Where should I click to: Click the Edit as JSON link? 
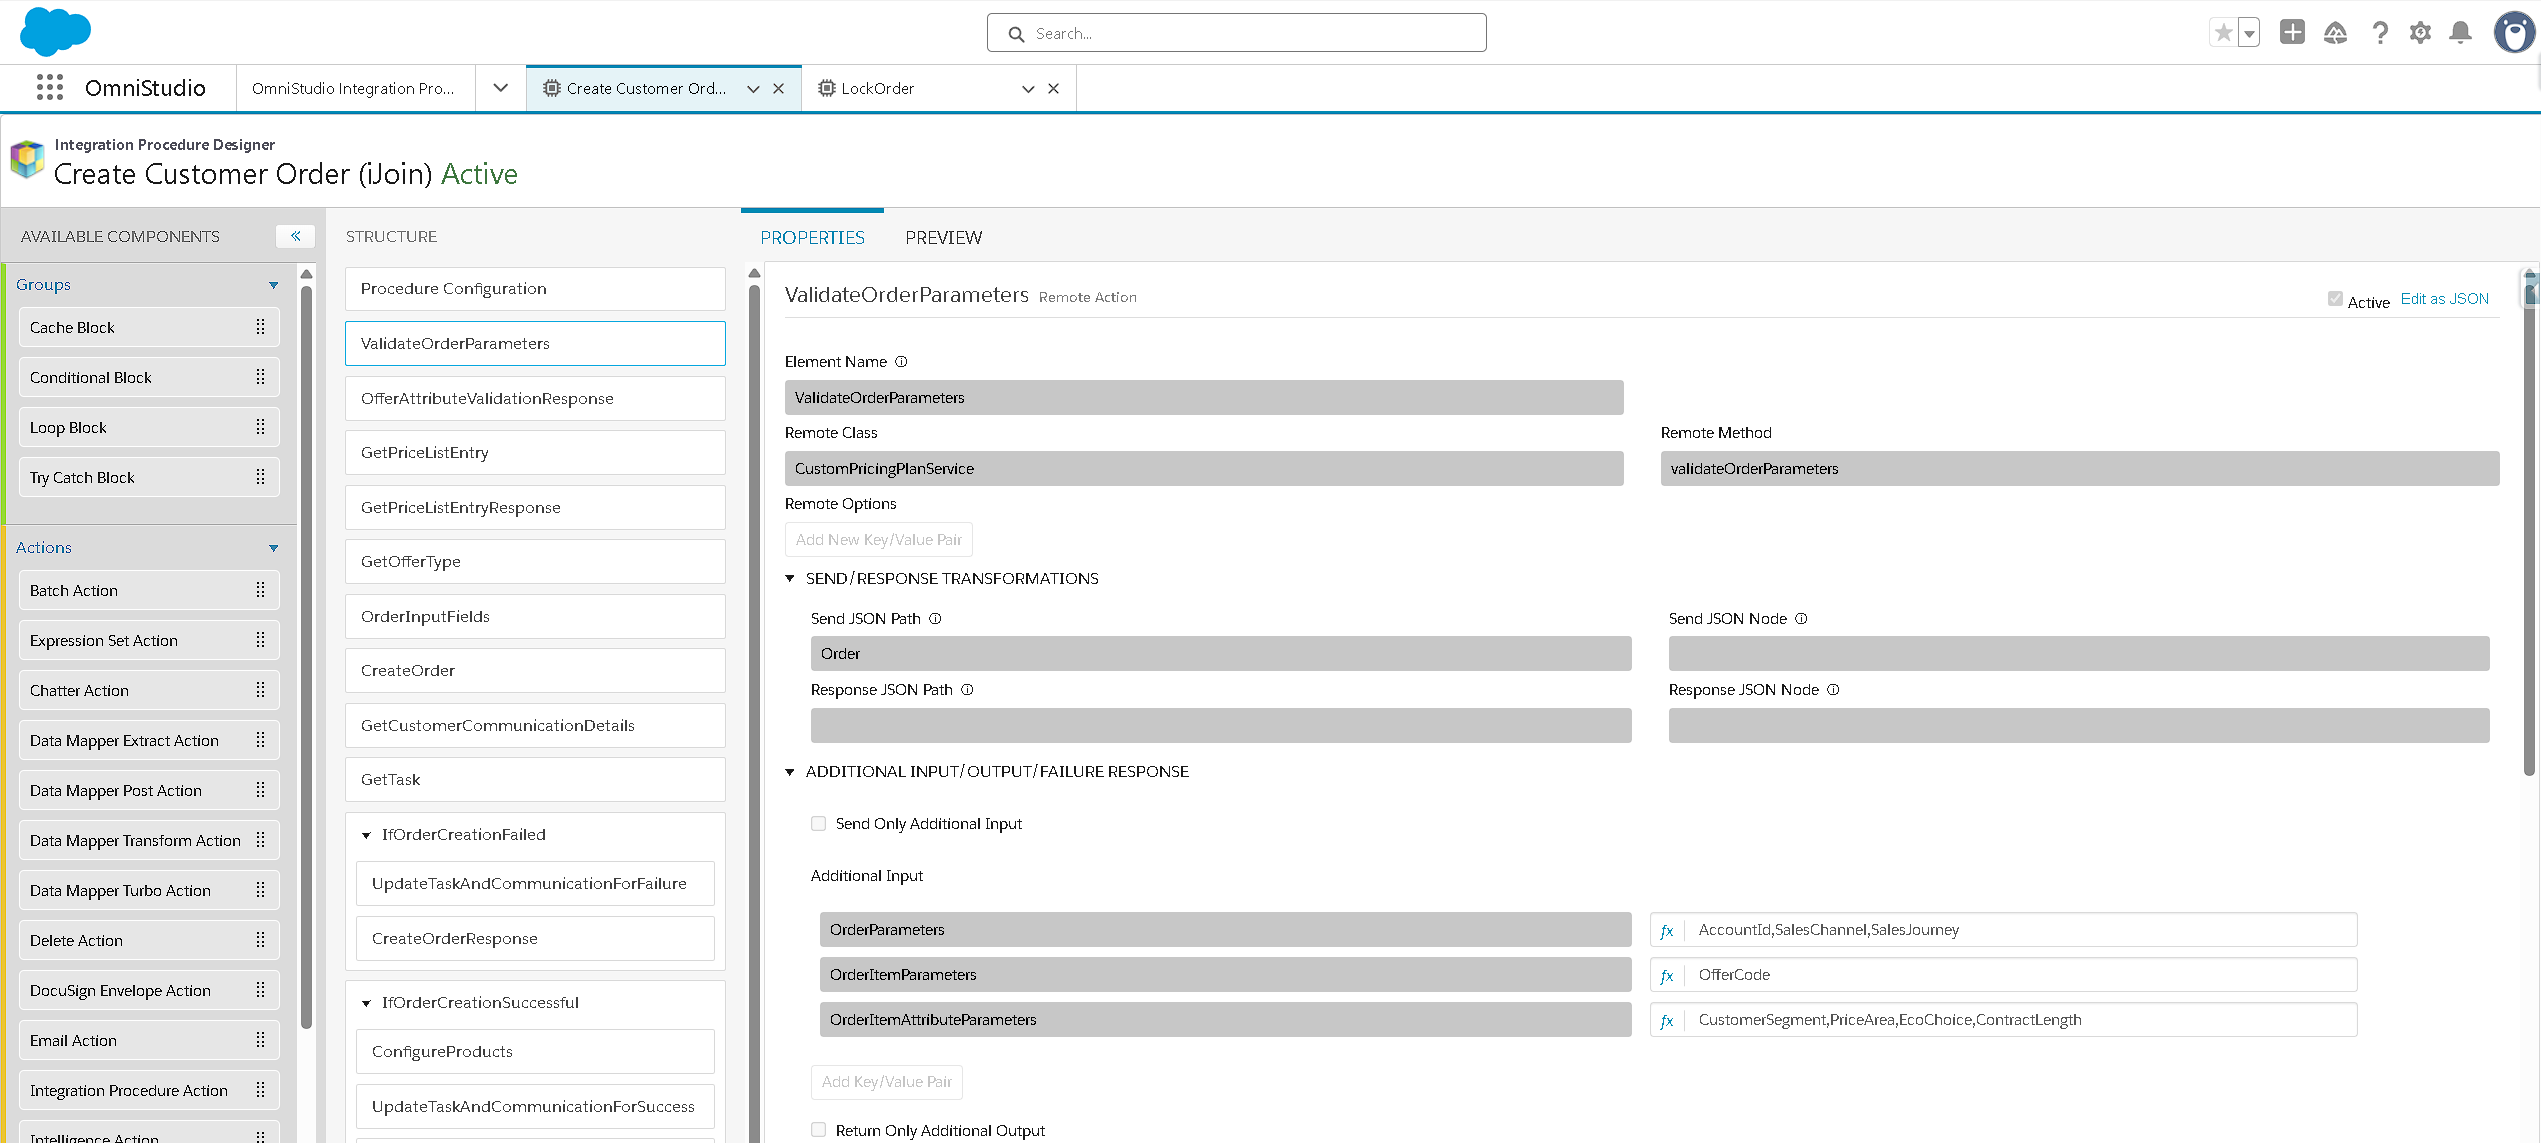[x=2444, y=299]
